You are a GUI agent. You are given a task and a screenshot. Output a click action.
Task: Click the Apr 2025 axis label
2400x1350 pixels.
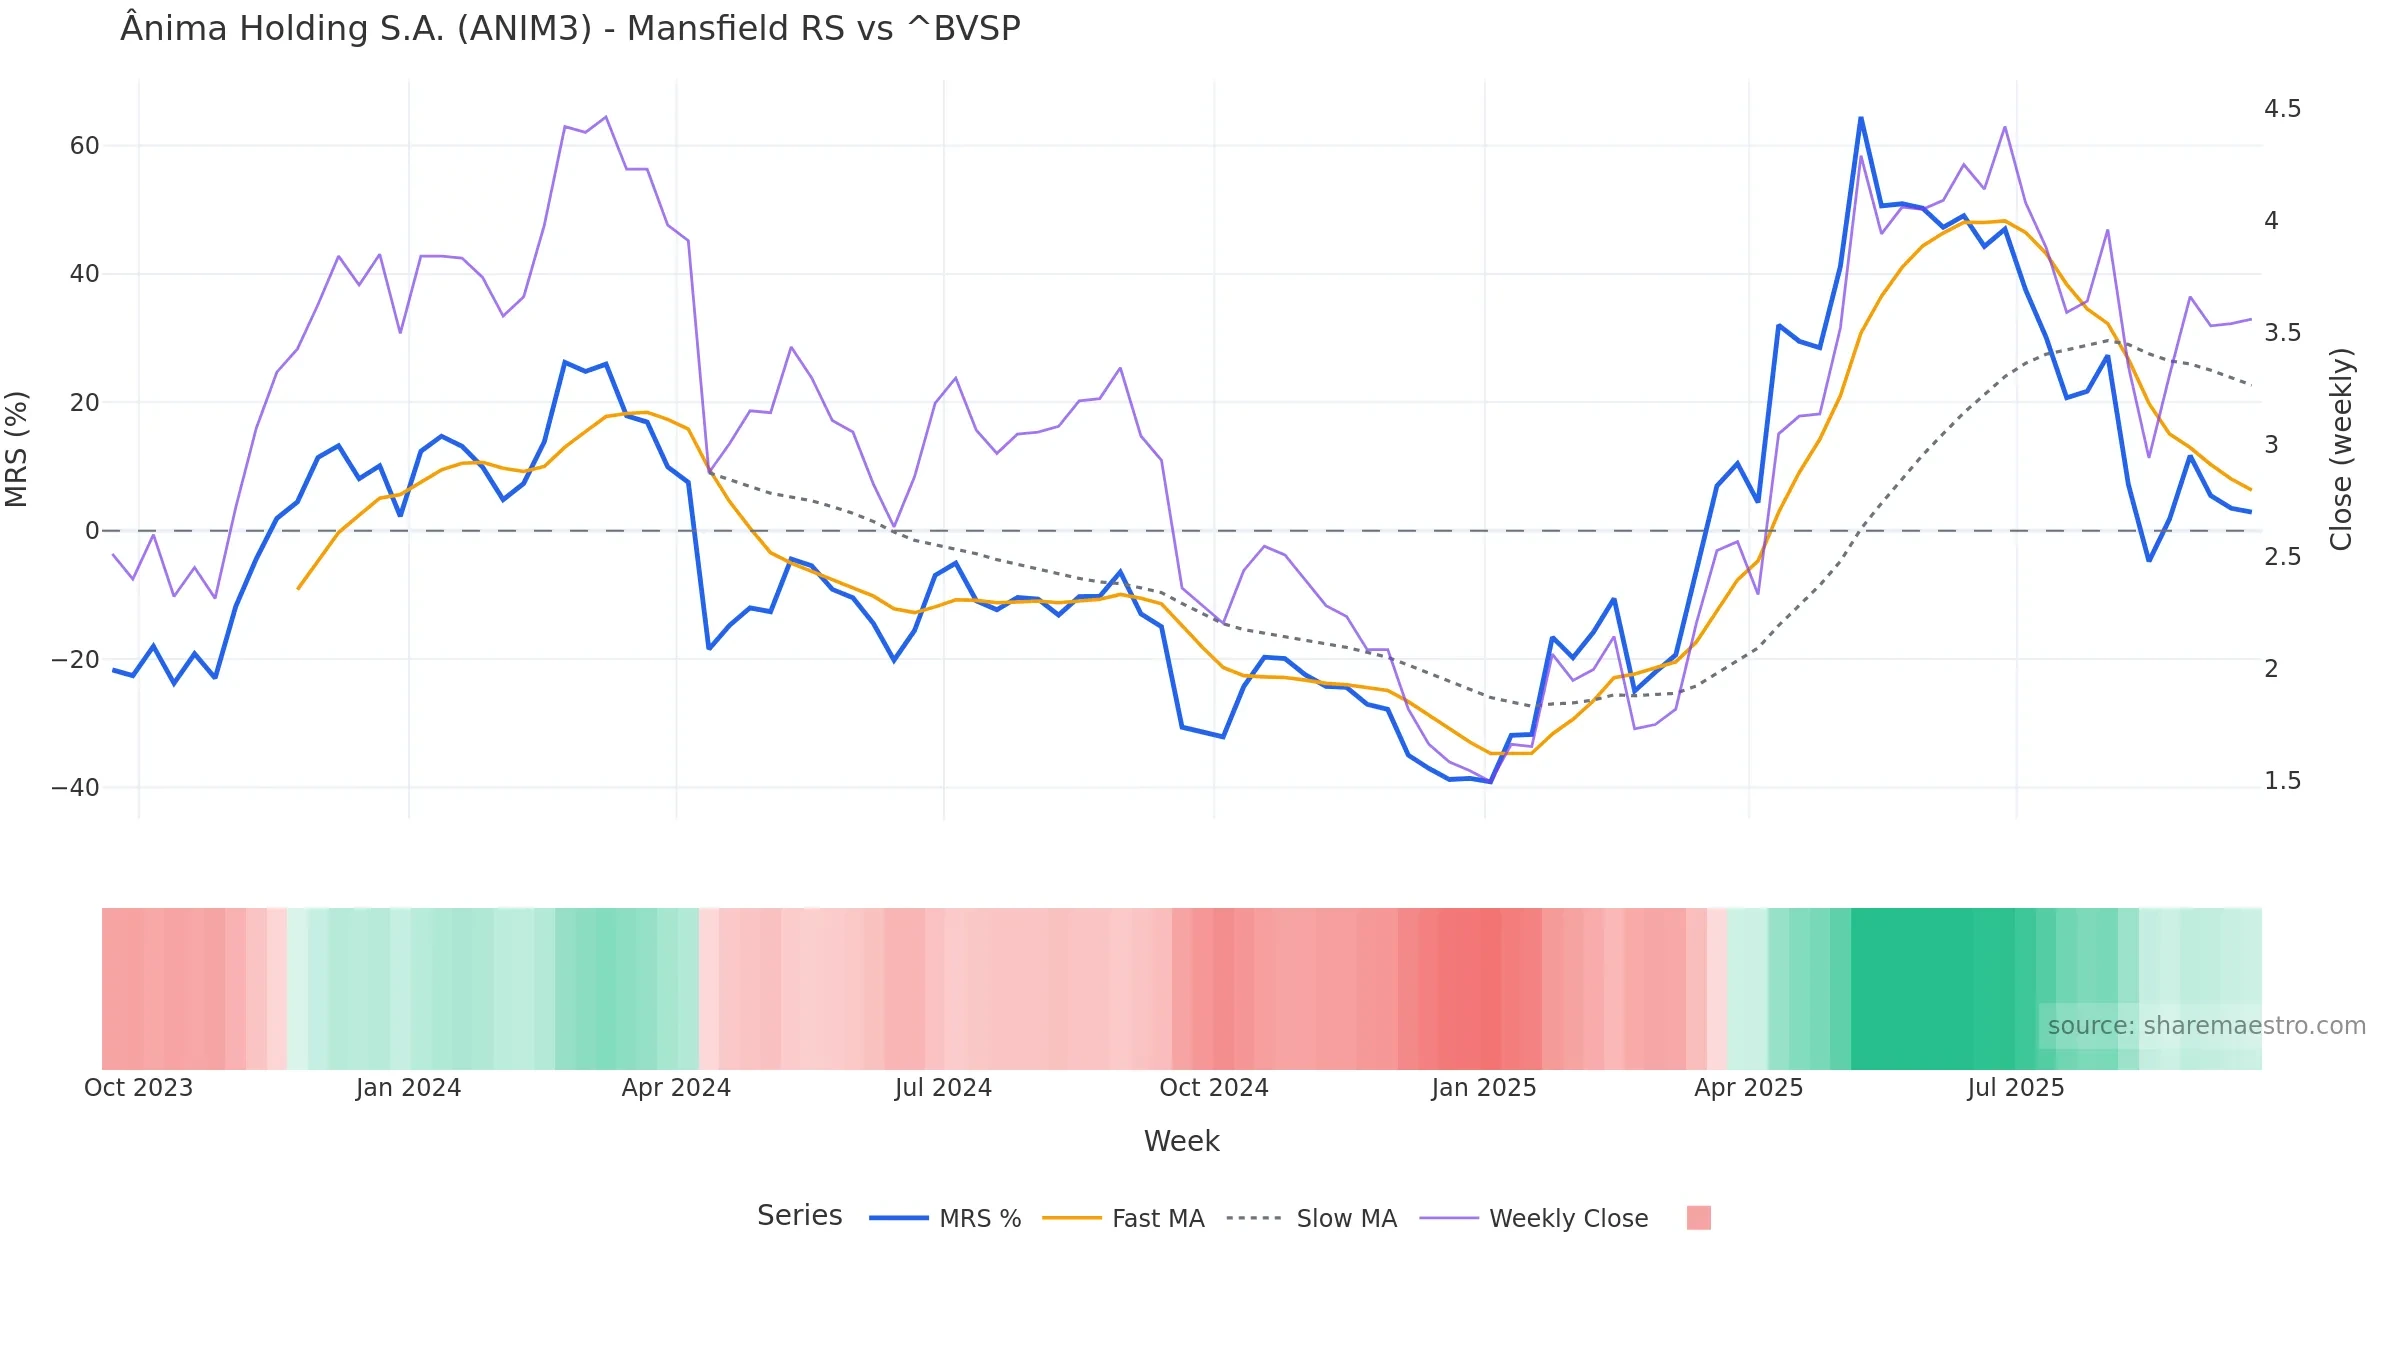point(1749,1088)
